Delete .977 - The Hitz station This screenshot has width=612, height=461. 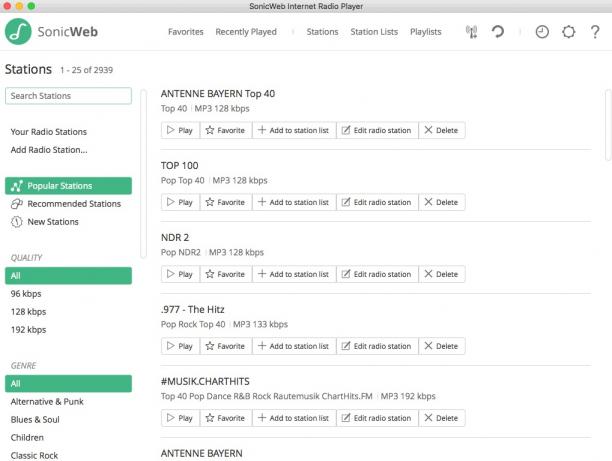tap(442, 346)
